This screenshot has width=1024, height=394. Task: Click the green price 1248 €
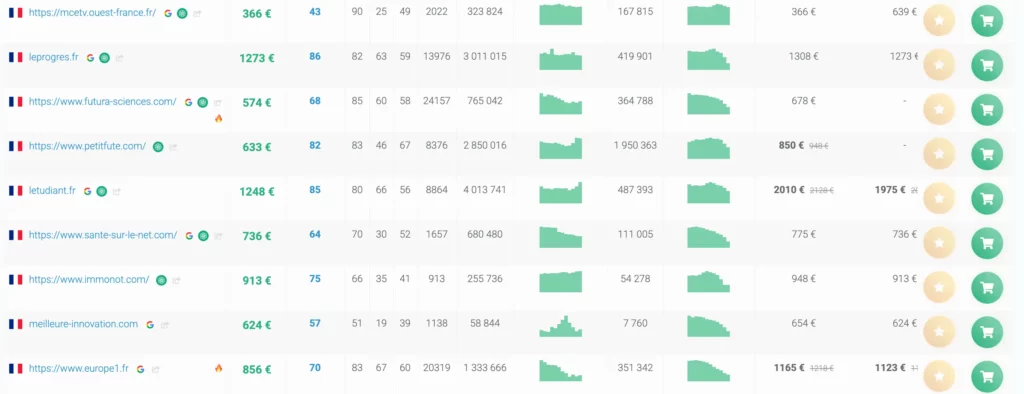(257, 191)
